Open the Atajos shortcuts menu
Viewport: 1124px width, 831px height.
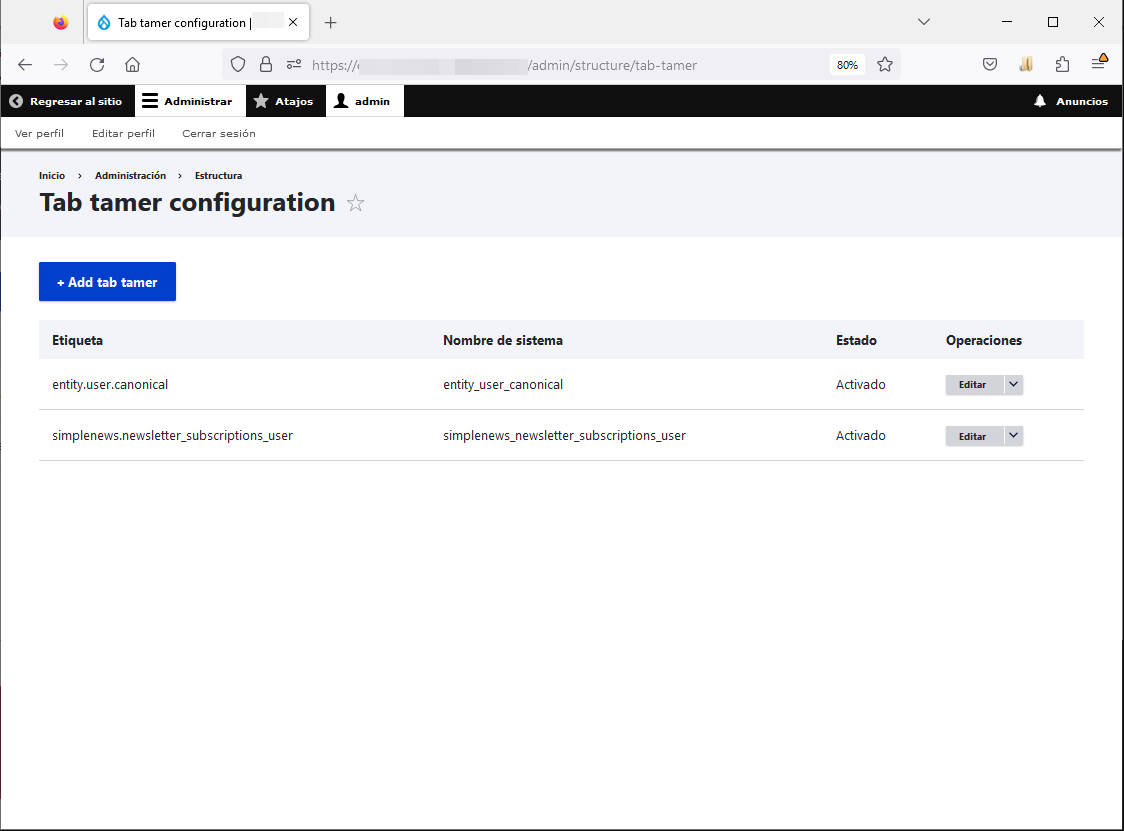point(285,101)
